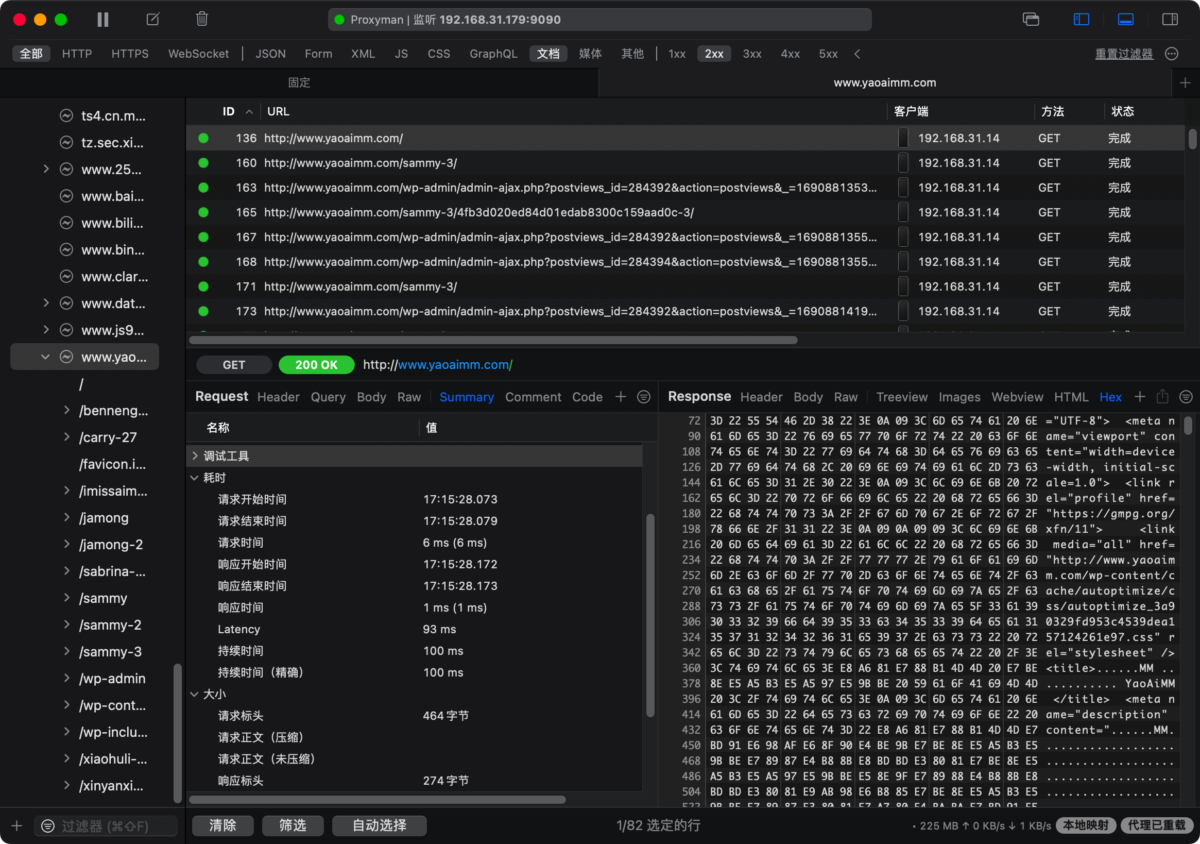Expand the www.25... domain node
1200x844 pixels.
point(46,169)
